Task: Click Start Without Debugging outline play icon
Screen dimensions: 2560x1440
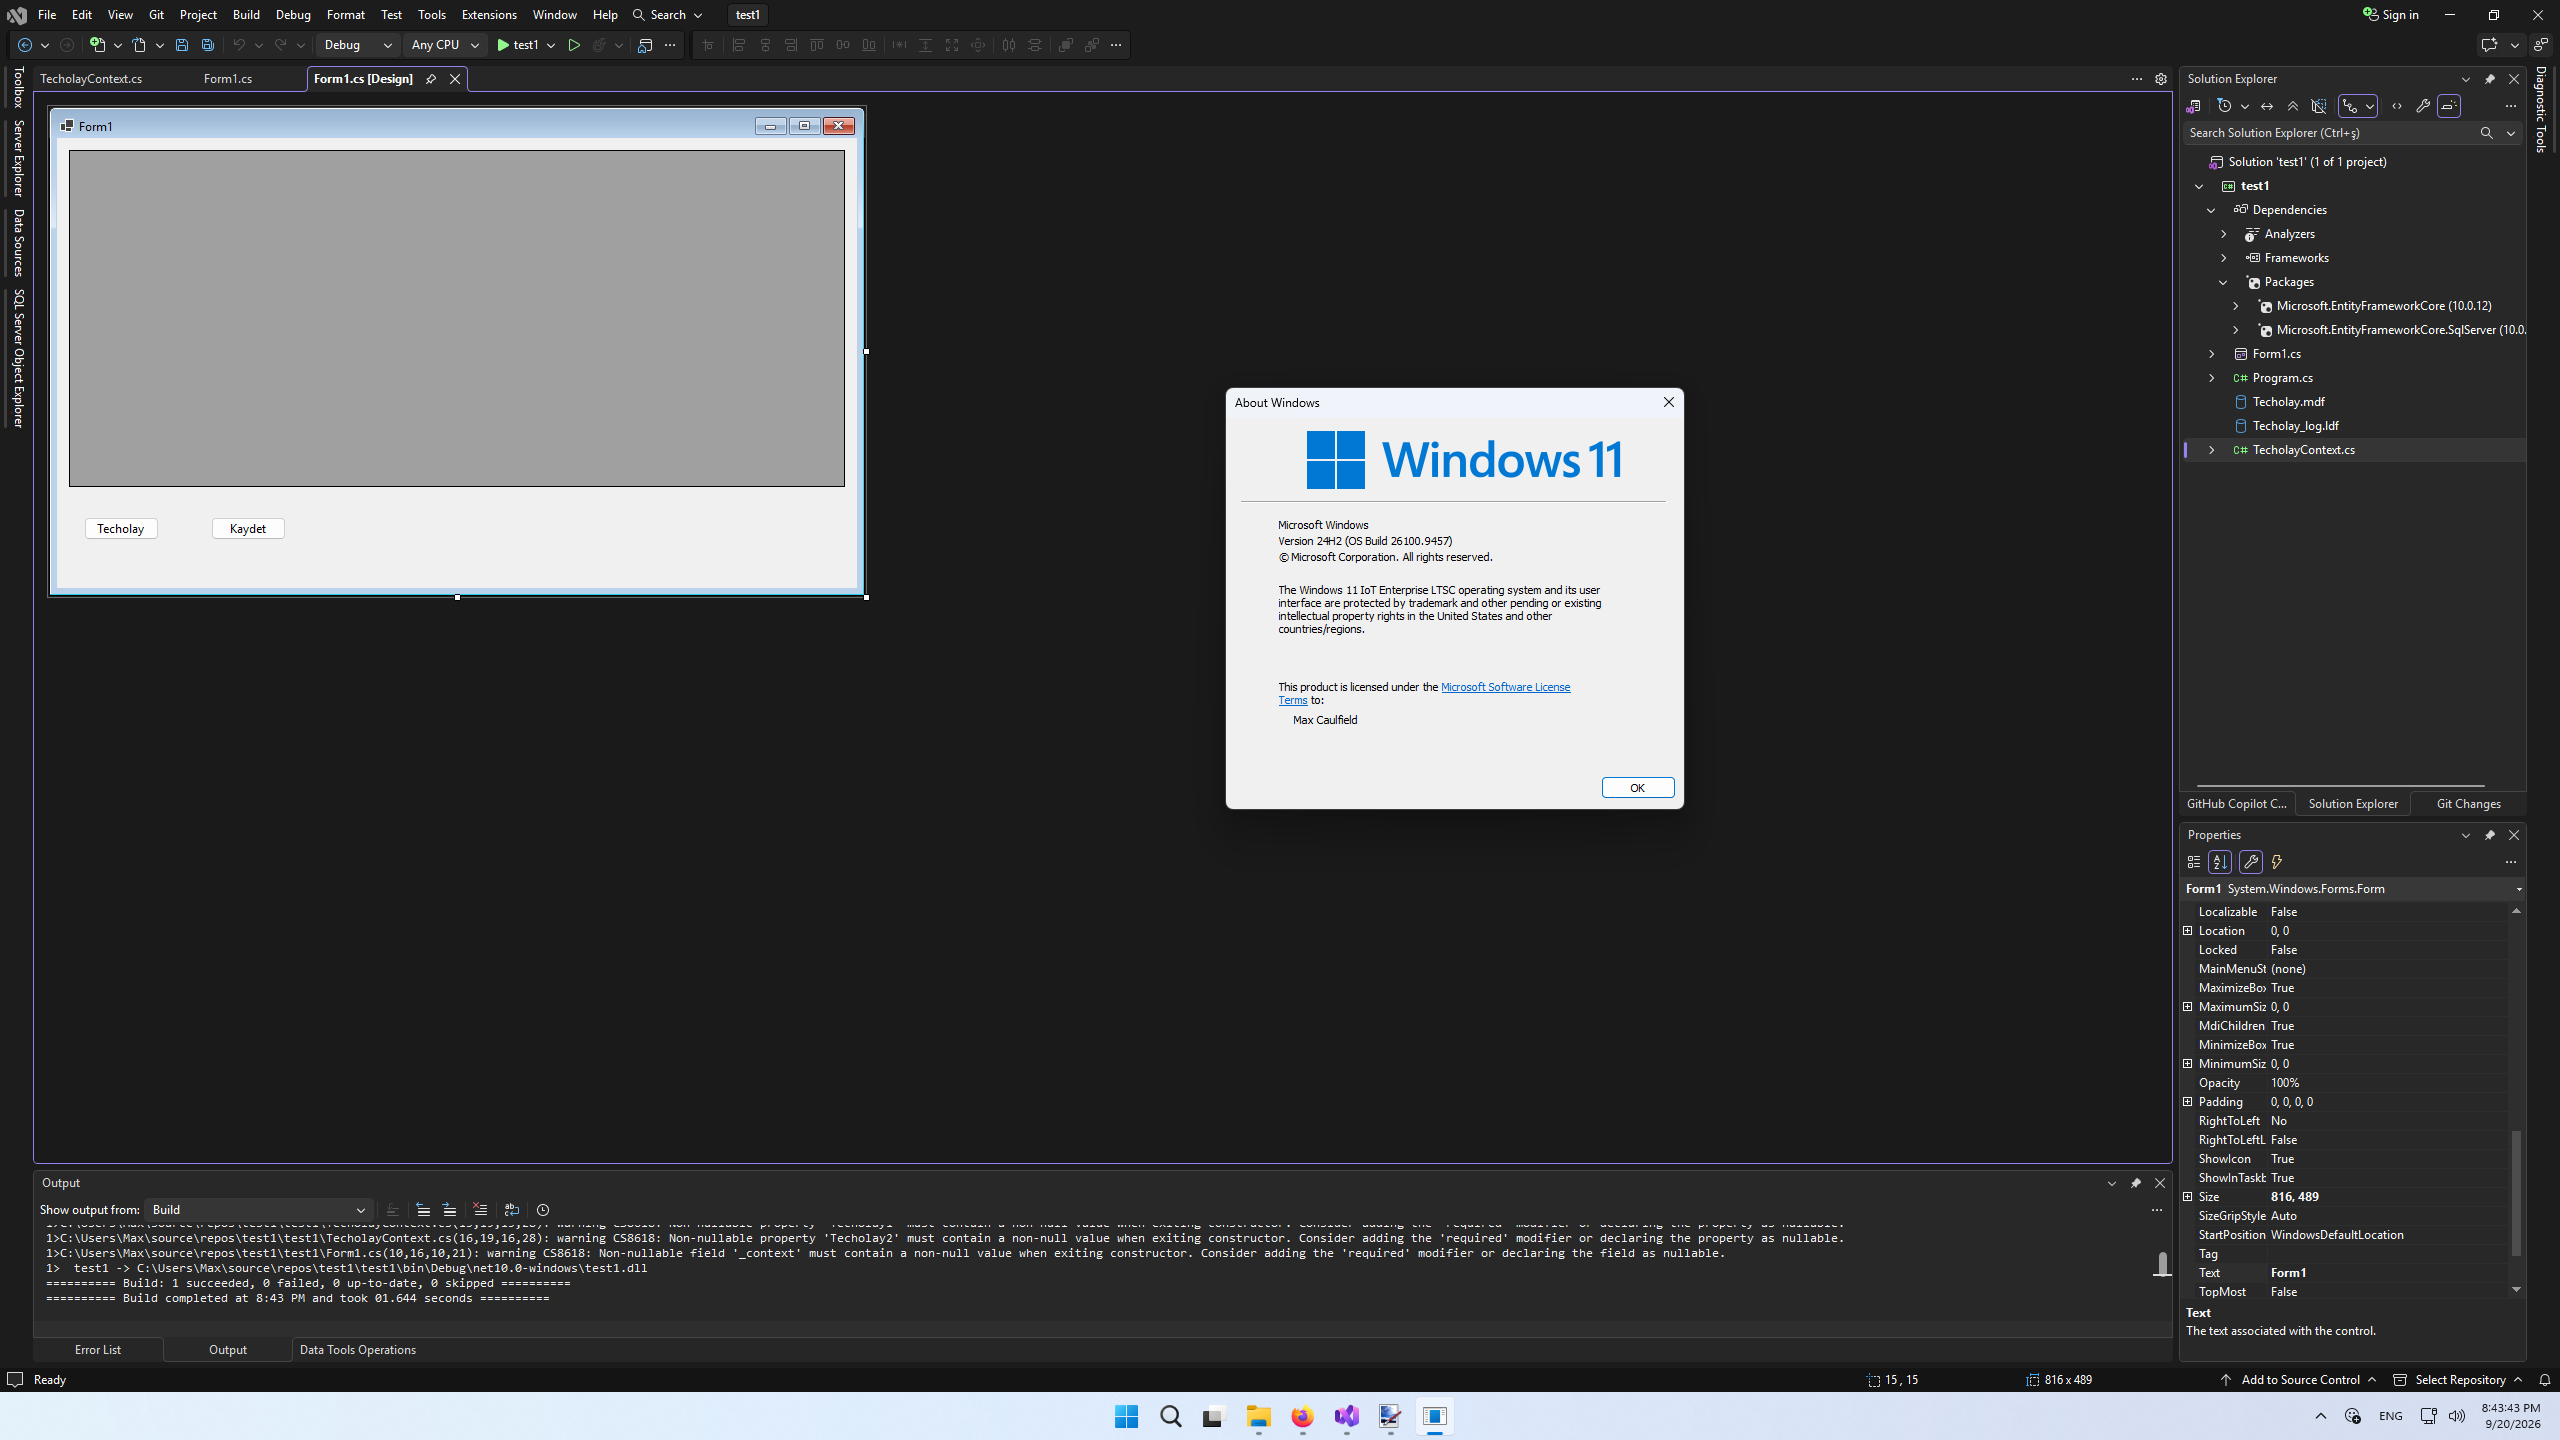Action: [574, 45]
